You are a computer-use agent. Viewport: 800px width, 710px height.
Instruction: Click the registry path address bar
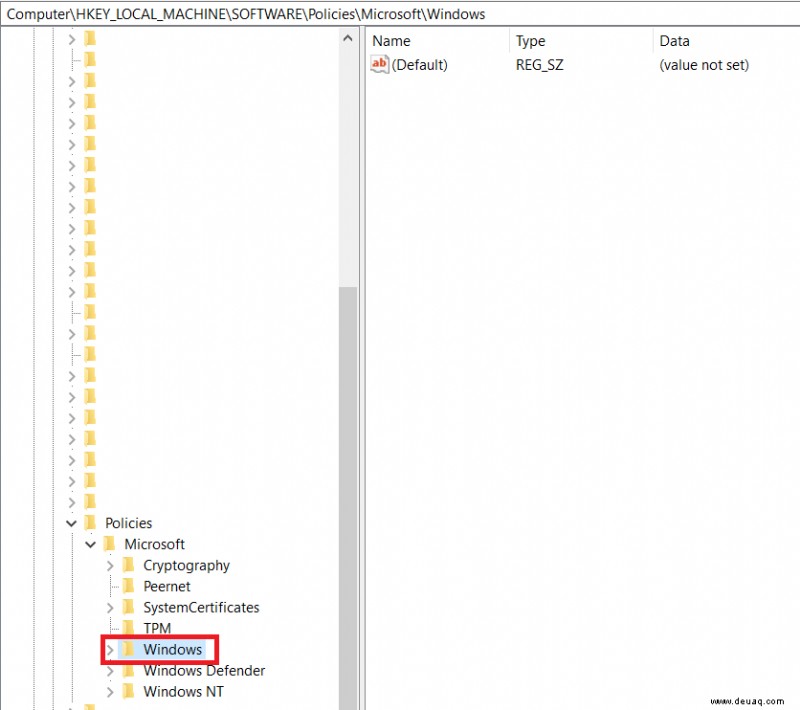pyautogui.click(x=400, y=14)
